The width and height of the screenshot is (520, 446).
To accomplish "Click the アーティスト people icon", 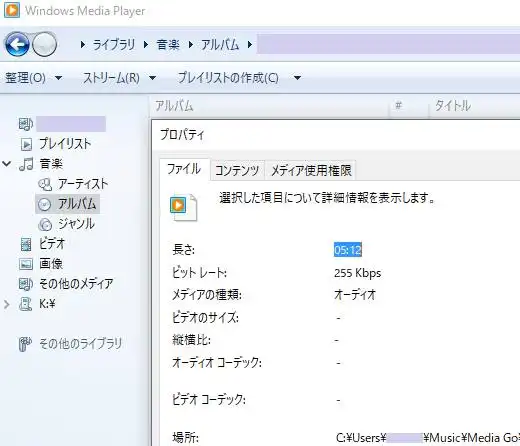I will pyautogui.click(x=45, y=184).
